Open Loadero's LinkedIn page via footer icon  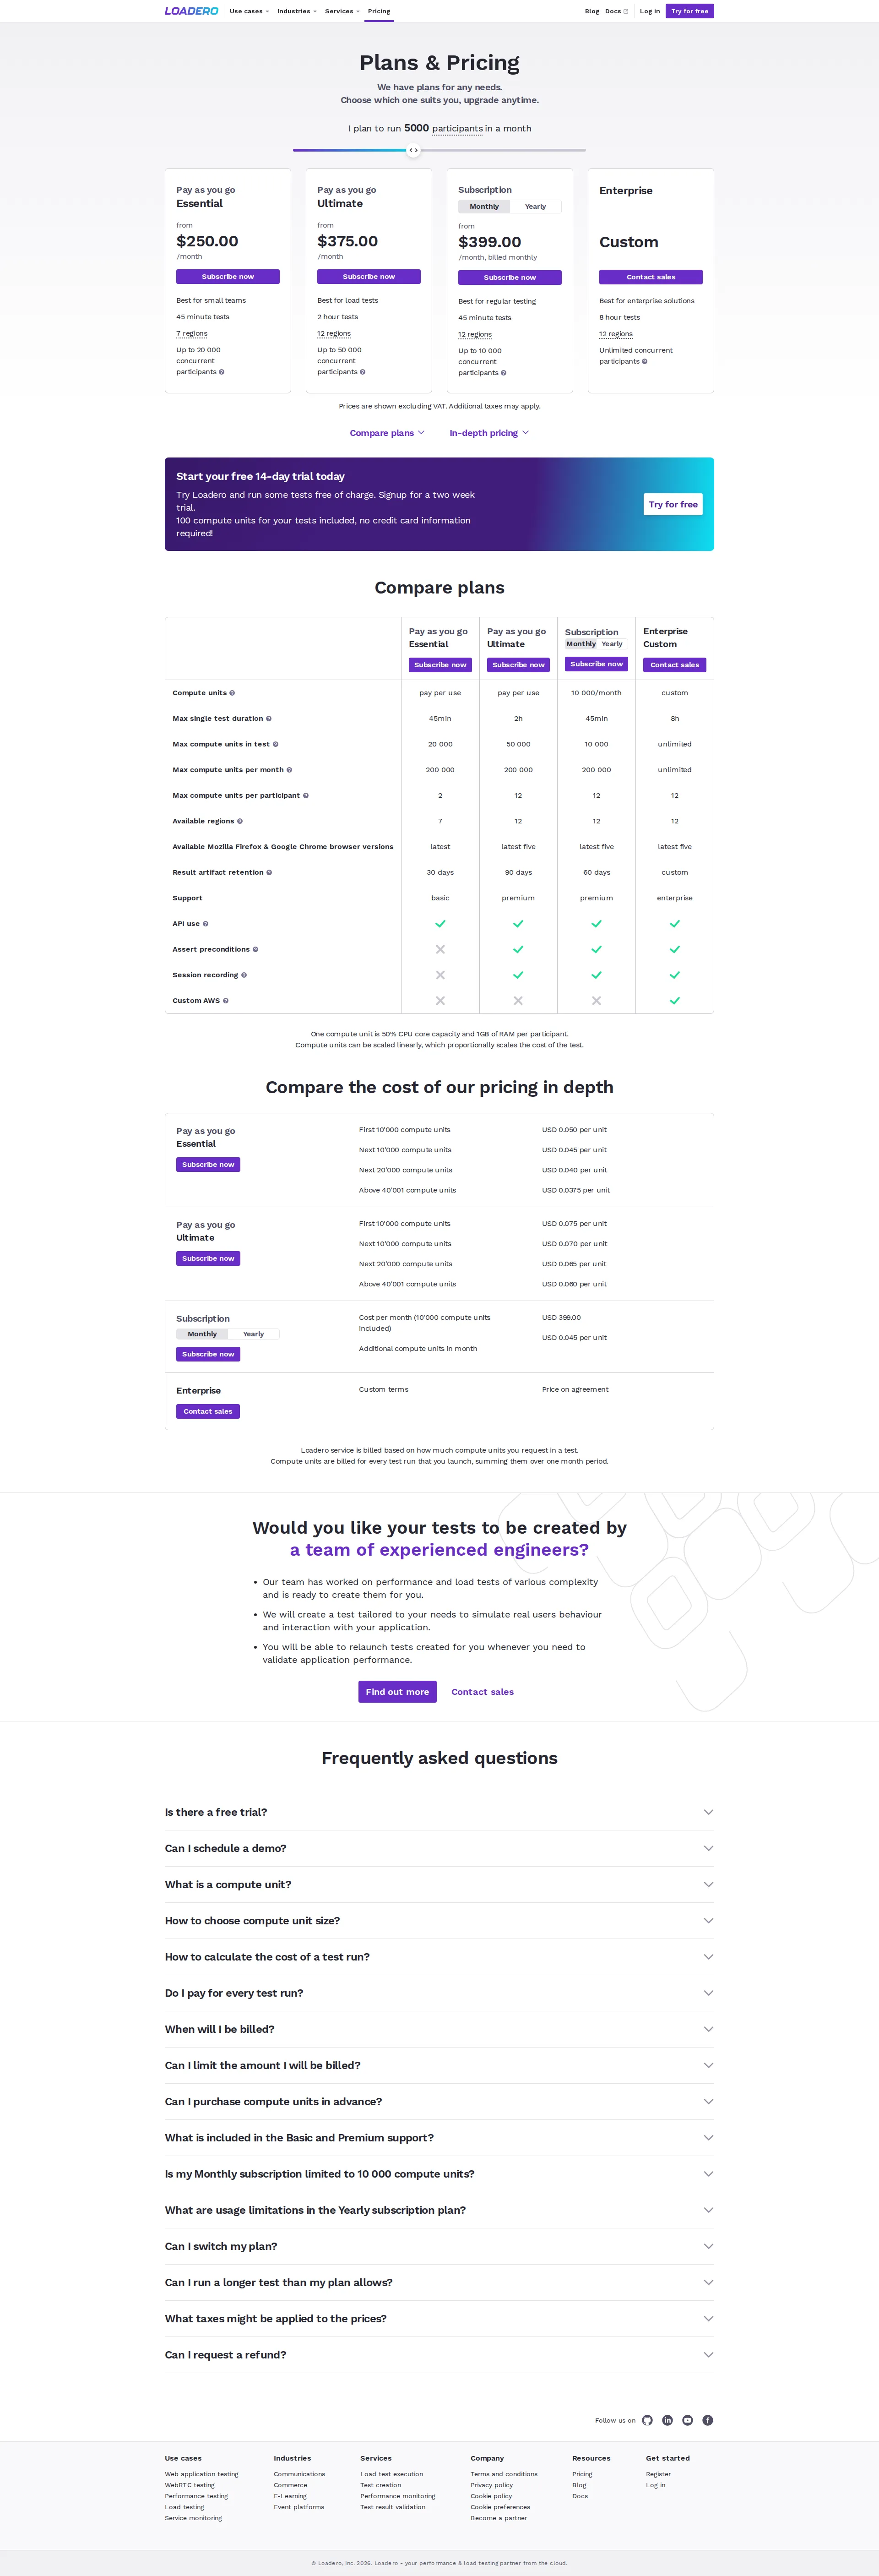pyautogui.click(x=667, y=2420)
